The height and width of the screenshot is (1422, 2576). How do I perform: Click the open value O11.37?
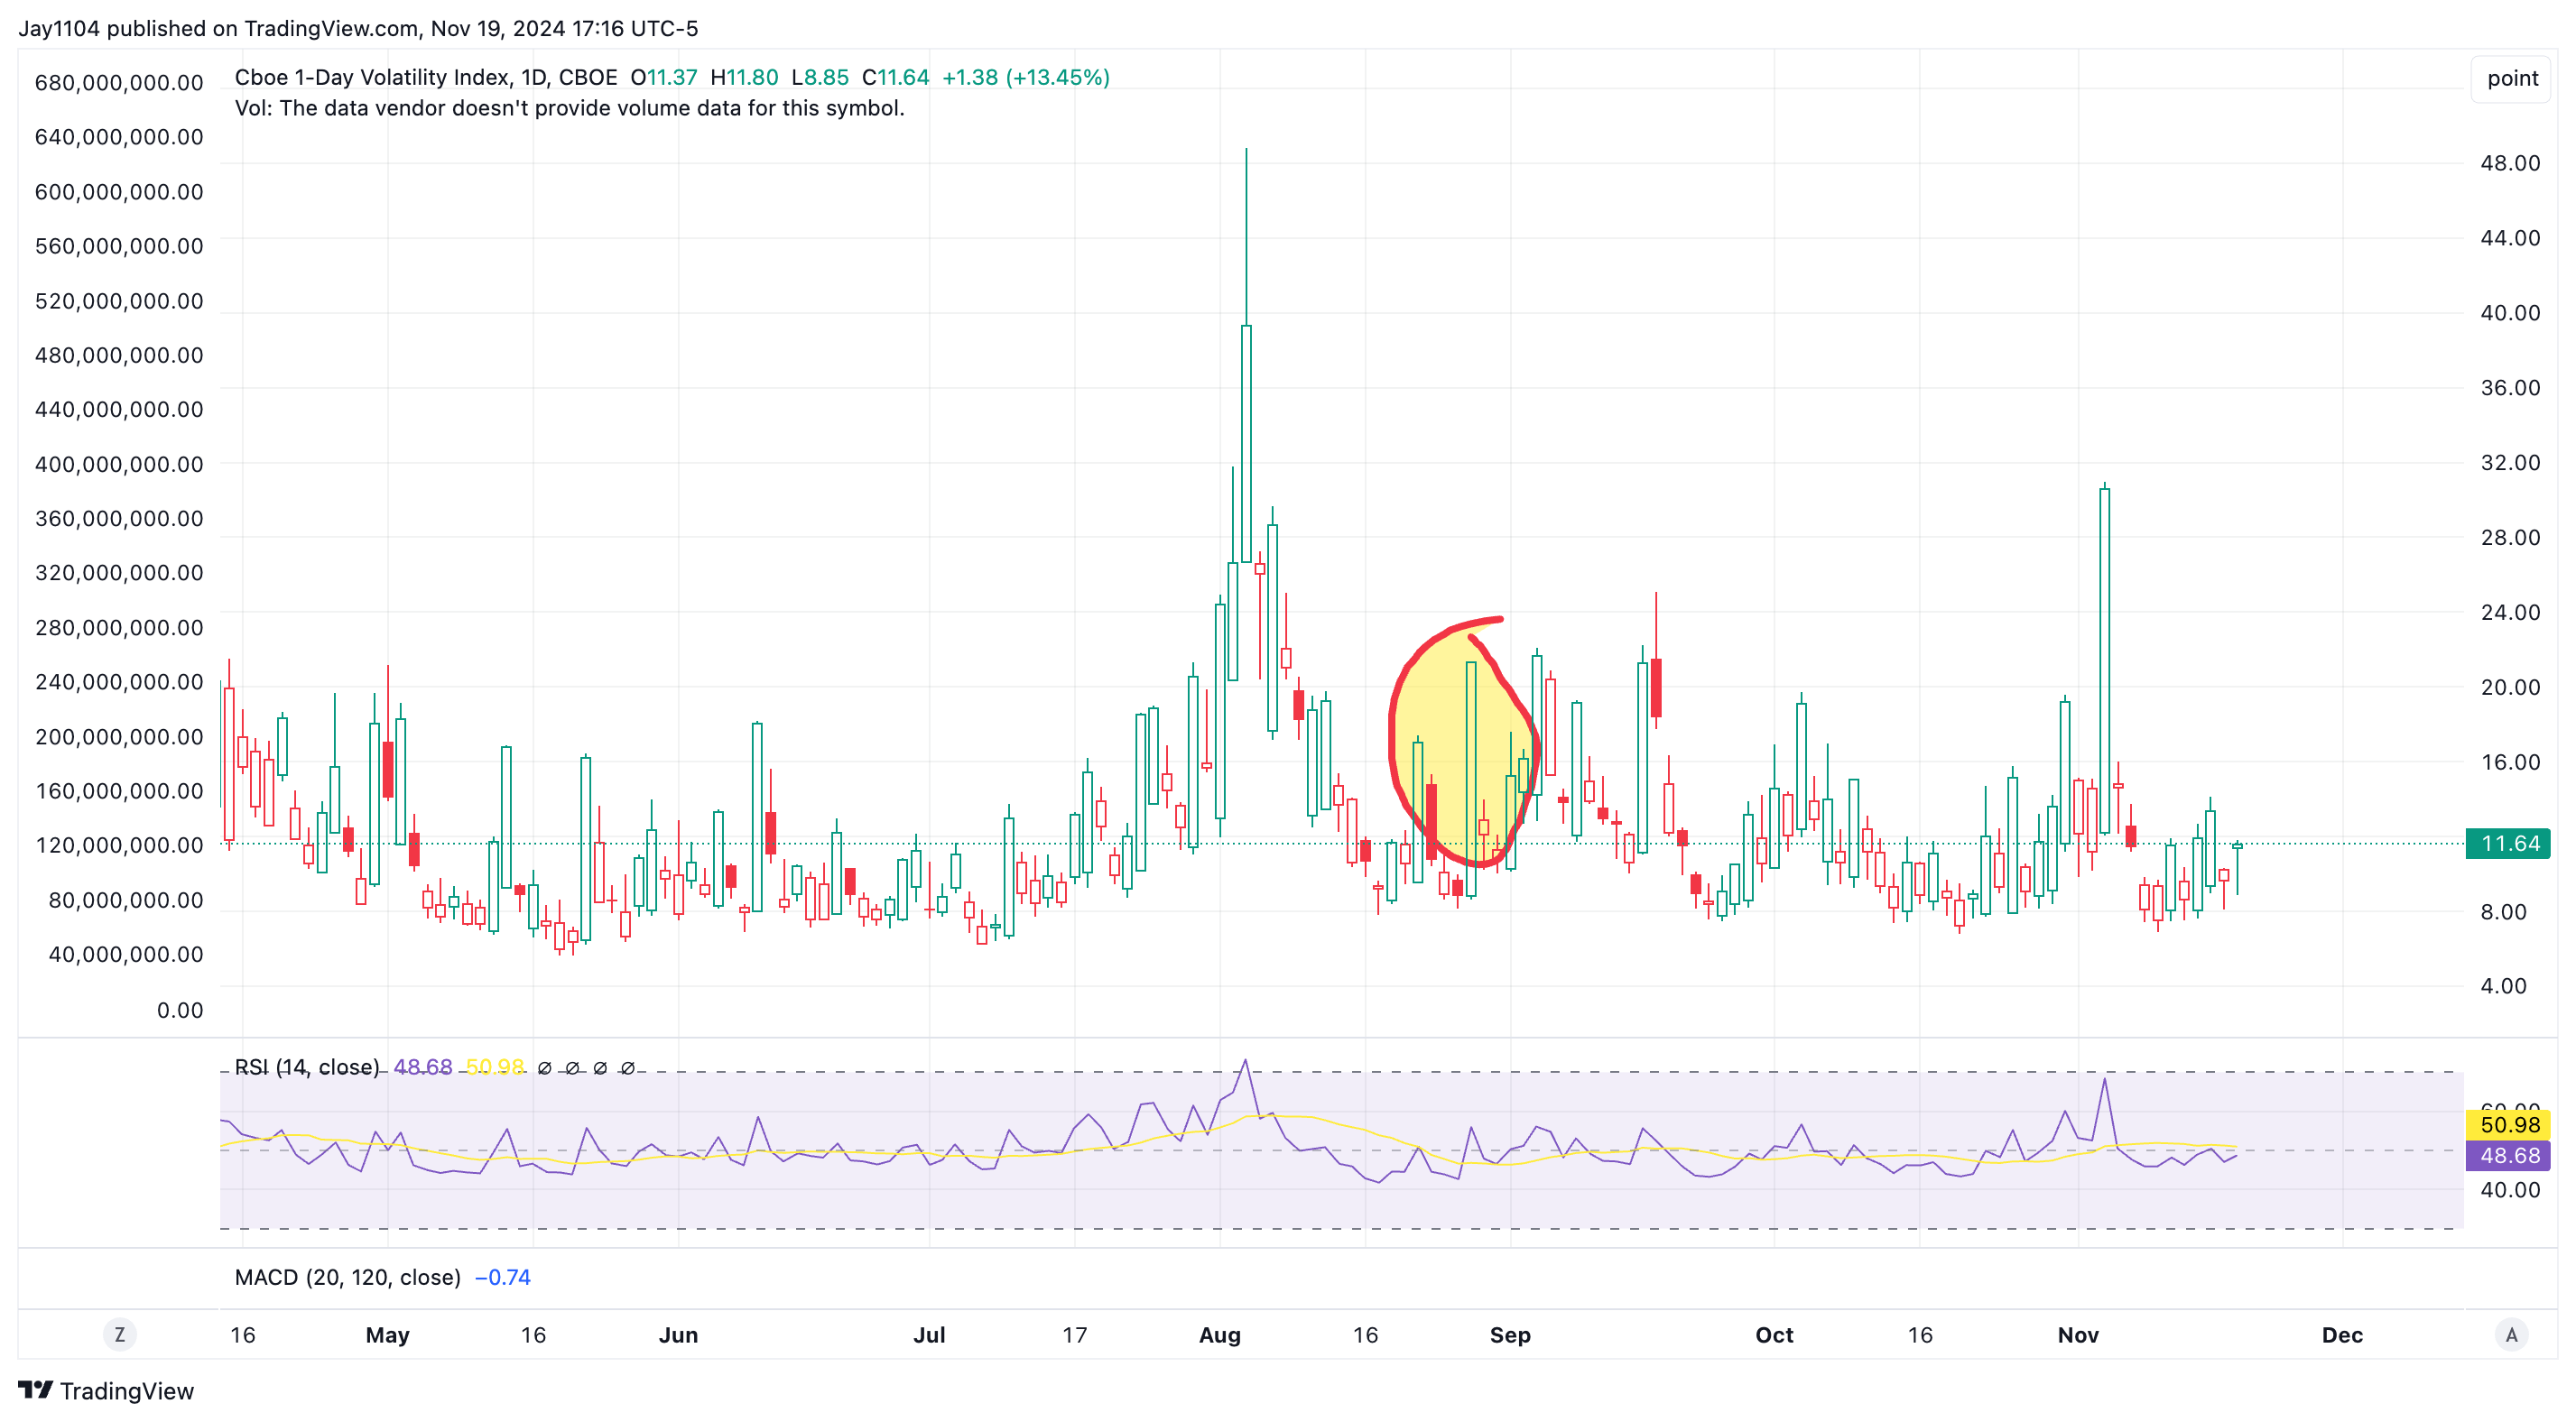664,77
